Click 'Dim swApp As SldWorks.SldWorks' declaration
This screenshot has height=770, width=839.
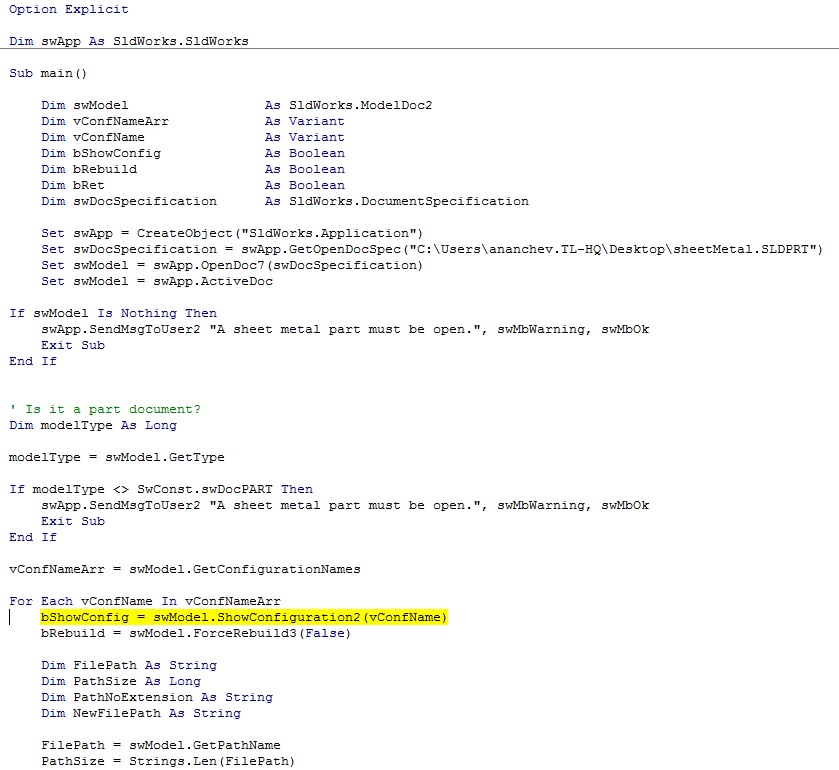128,41
